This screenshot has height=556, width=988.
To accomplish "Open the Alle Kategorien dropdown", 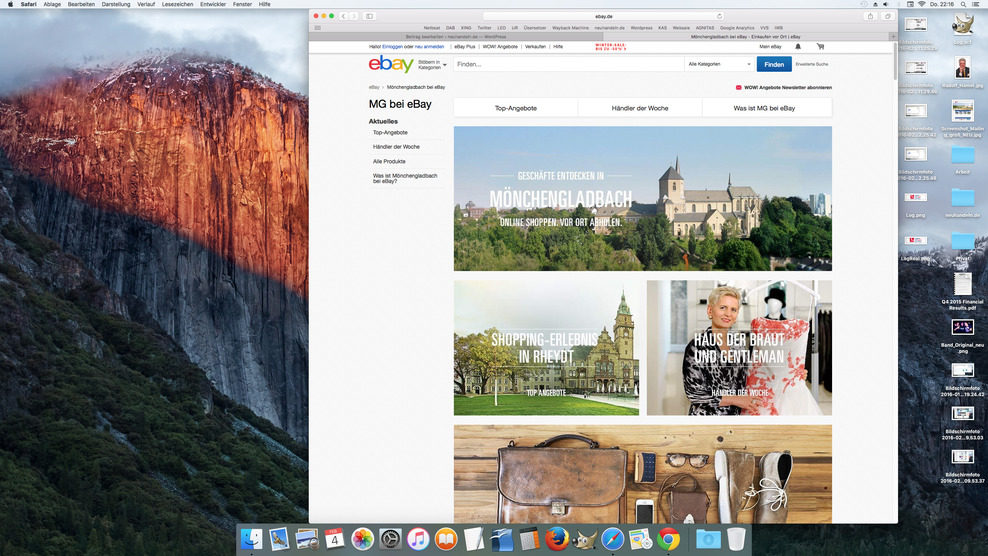I will point(720,64).
